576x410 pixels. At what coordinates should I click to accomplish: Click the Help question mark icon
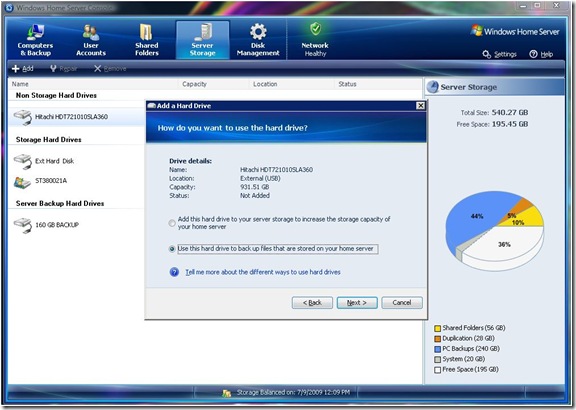533,54
